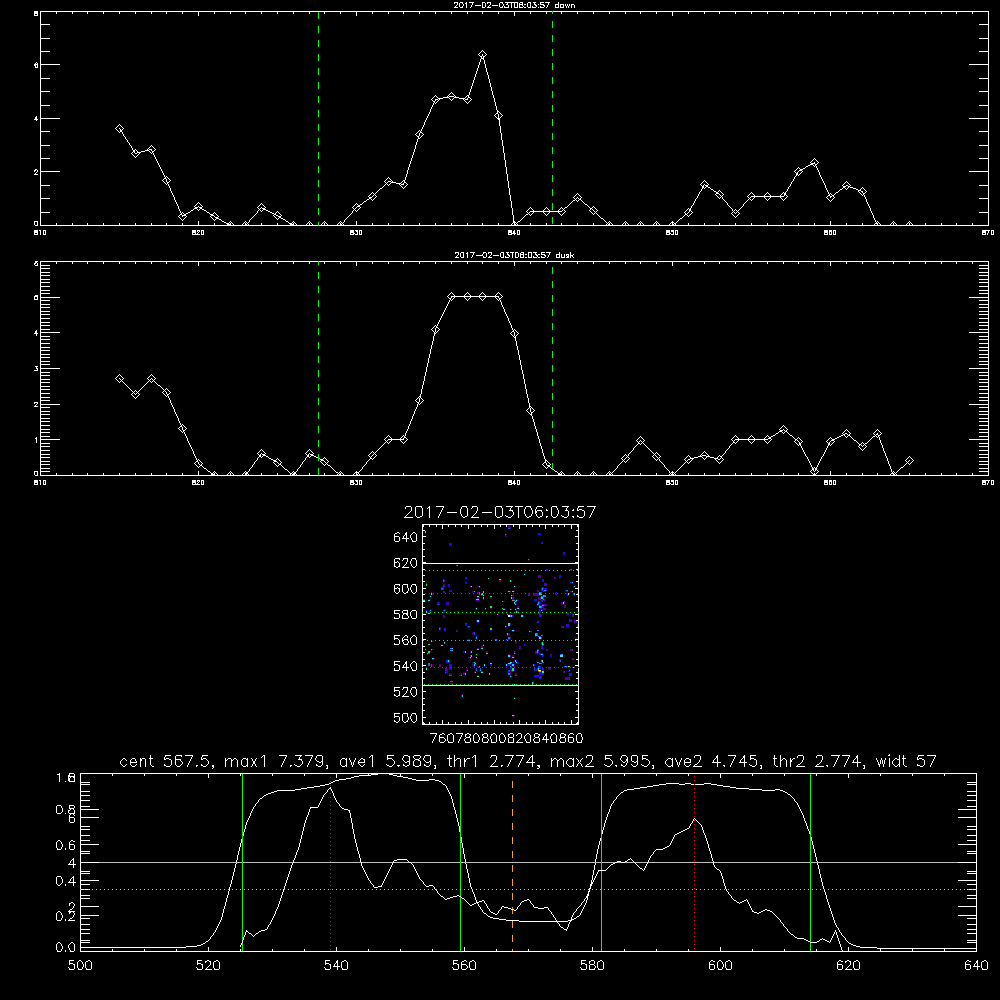Click the 600 x-axis label of bottom plot

[721, 966]
